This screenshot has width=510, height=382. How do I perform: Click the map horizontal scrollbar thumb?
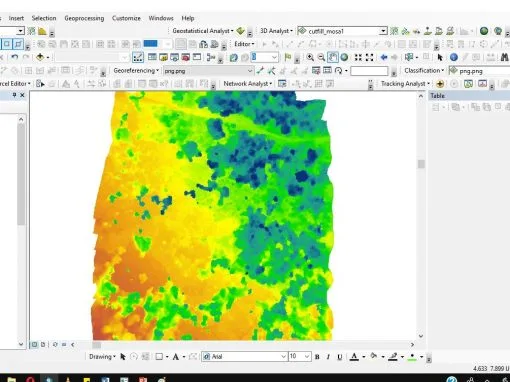[97, 345]
